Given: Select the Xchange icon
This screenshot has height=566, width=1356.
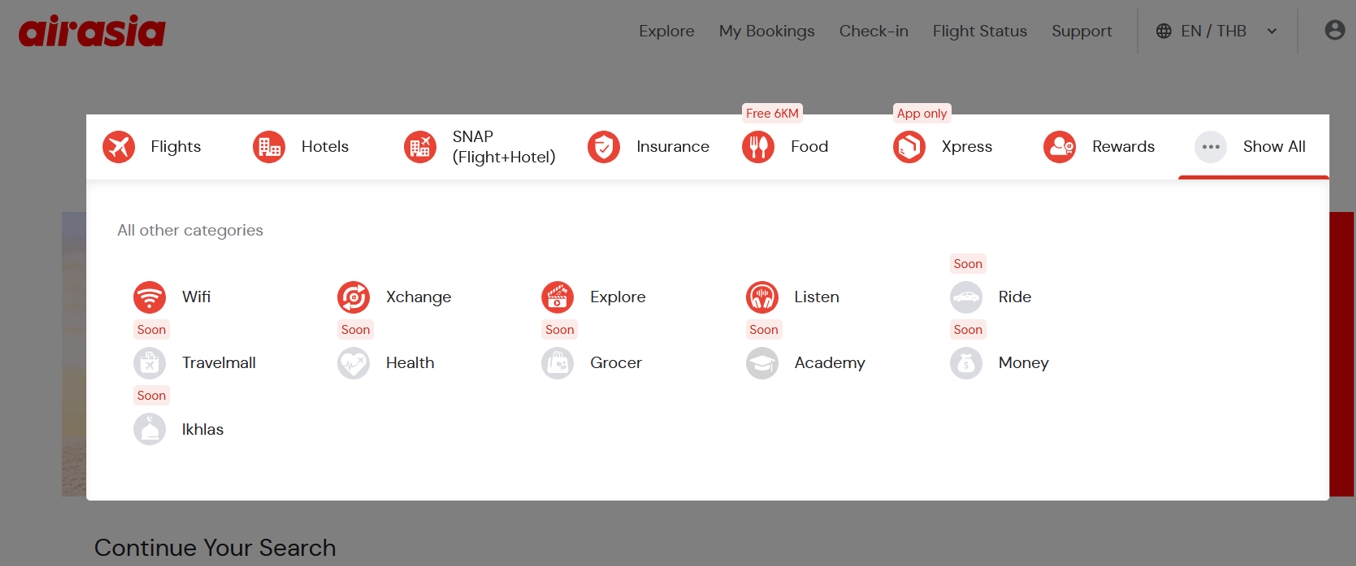Looking at the screenshot, I should pos(354,297).
